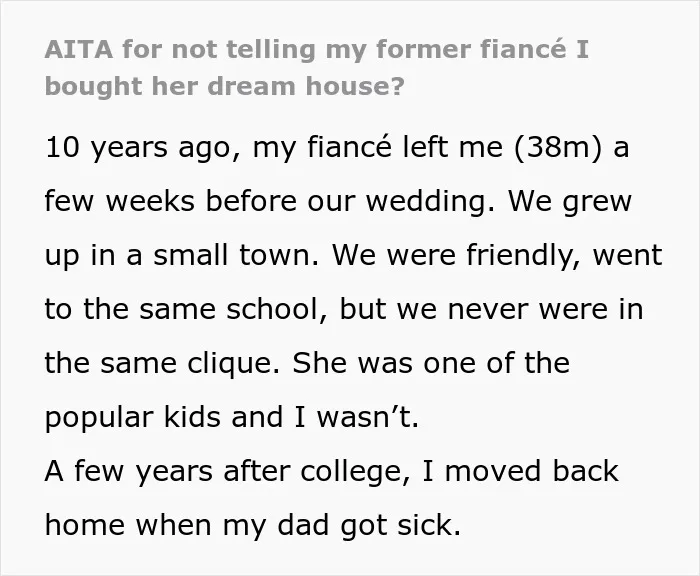
Task: Click the words 'We grew'
Action: (570, 203)
